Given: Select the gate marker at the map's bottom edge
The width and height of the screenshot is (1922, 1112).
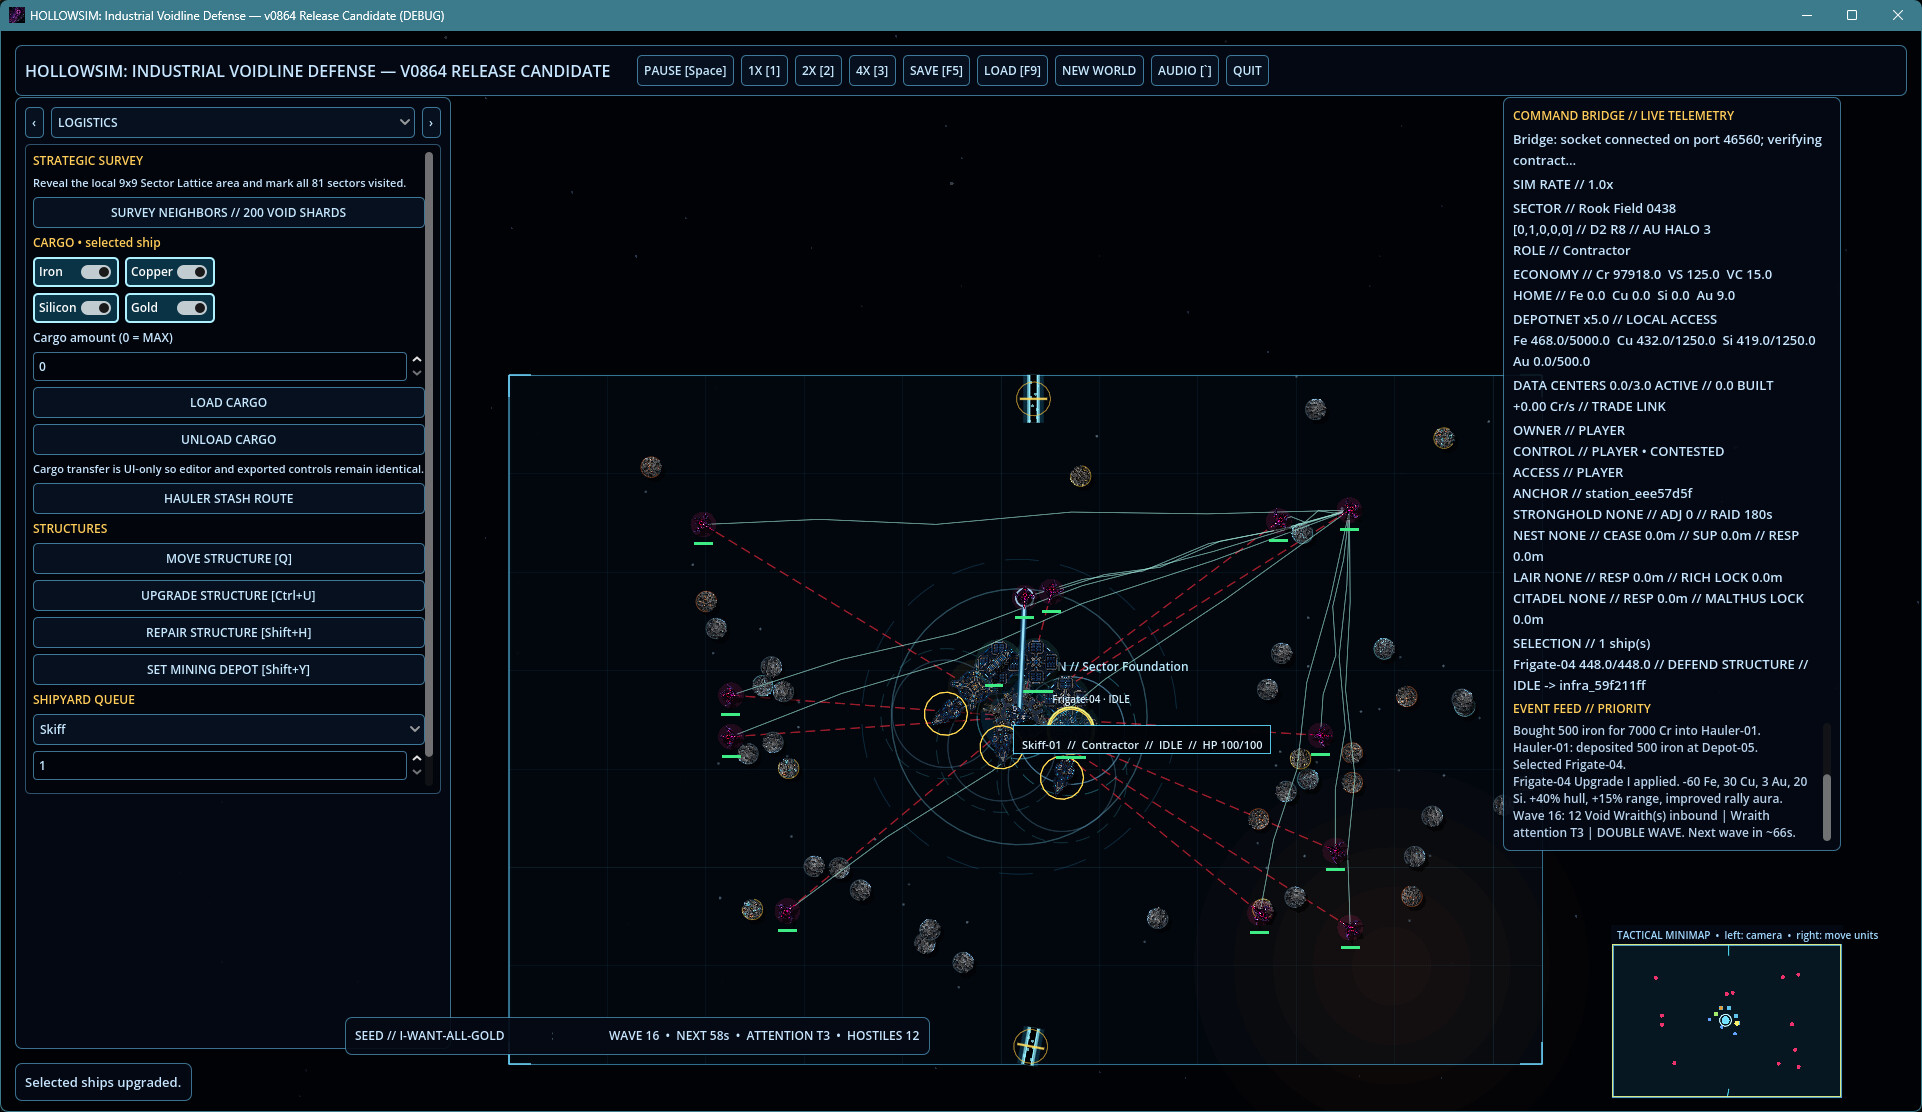Looking at the screenshot, I should click(1030, 1046).
